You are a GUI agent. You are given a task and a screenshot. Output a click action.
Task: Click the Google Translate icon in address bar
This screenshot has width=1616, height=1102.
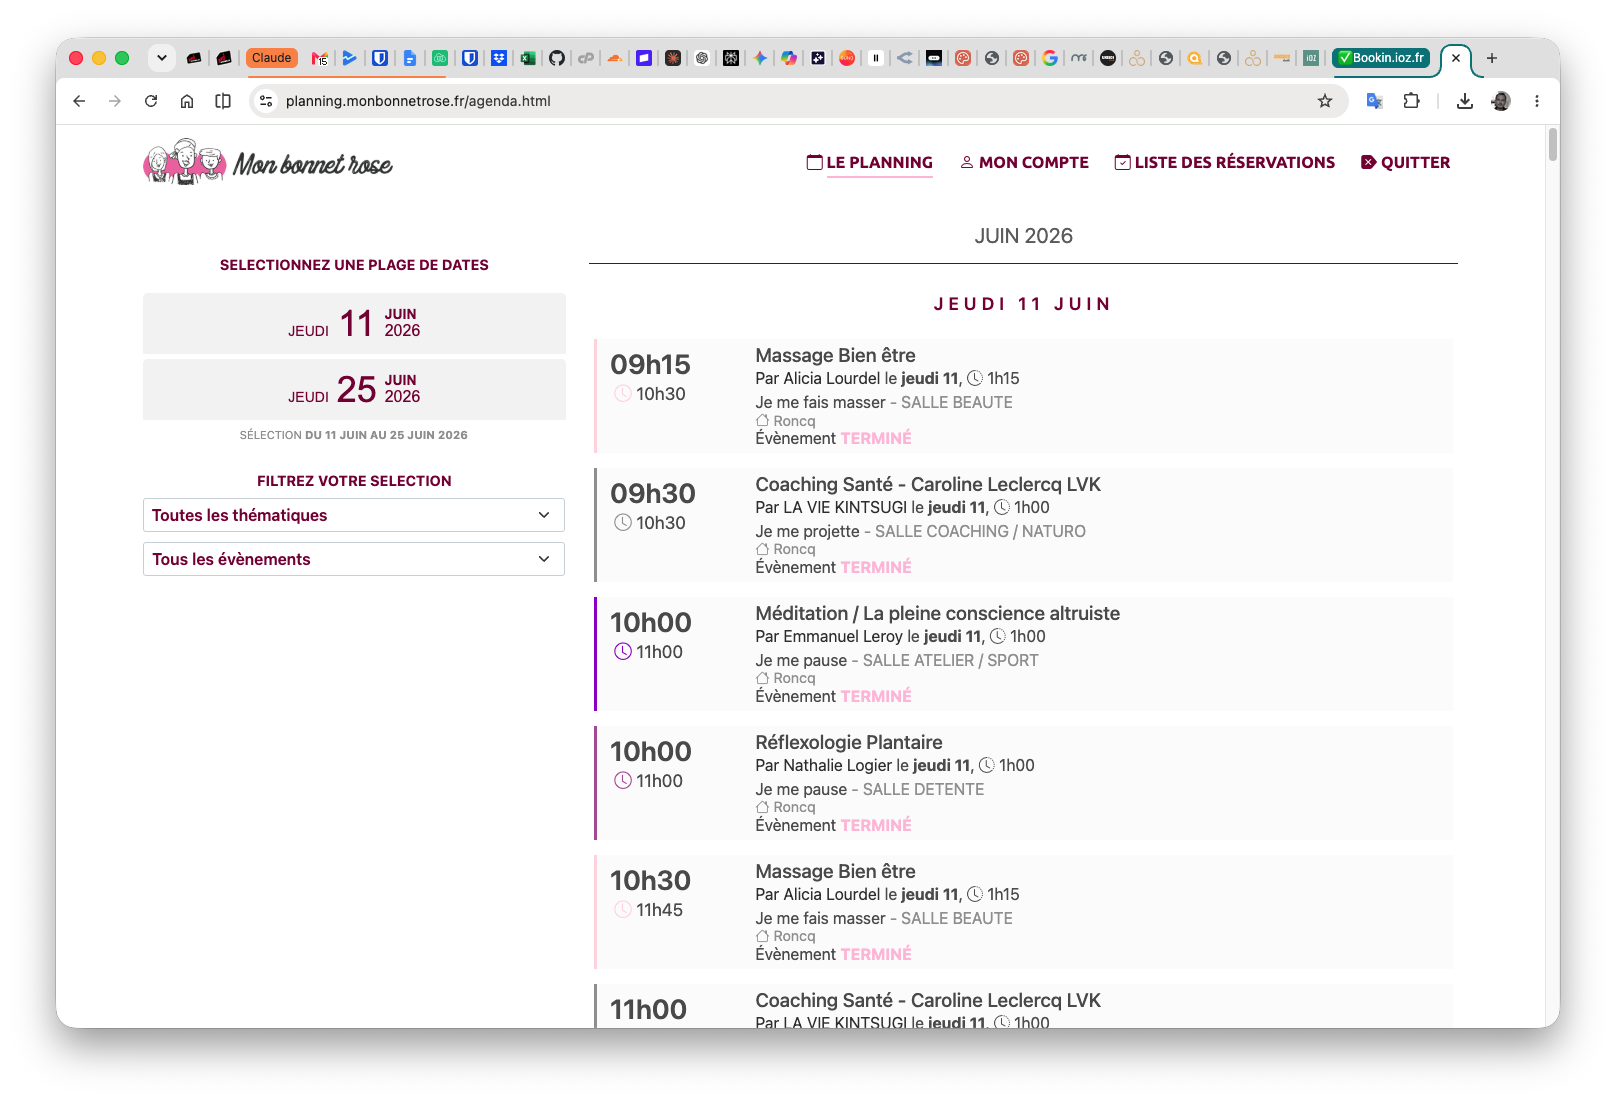coord(1375,101)
